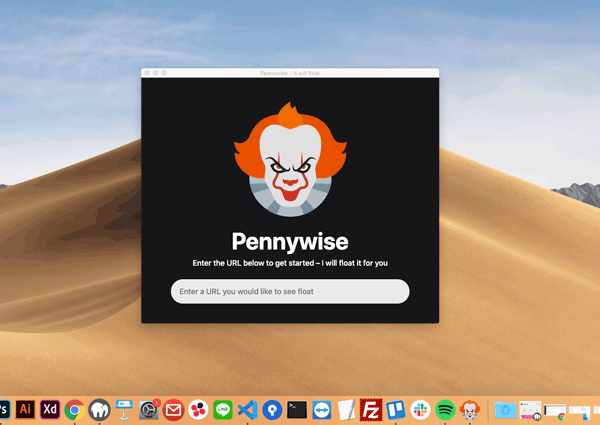Open the LINE messenger dock icon
Image resolution: width=600 pixels, height=425 pixels.
click(x=223, y=410)
